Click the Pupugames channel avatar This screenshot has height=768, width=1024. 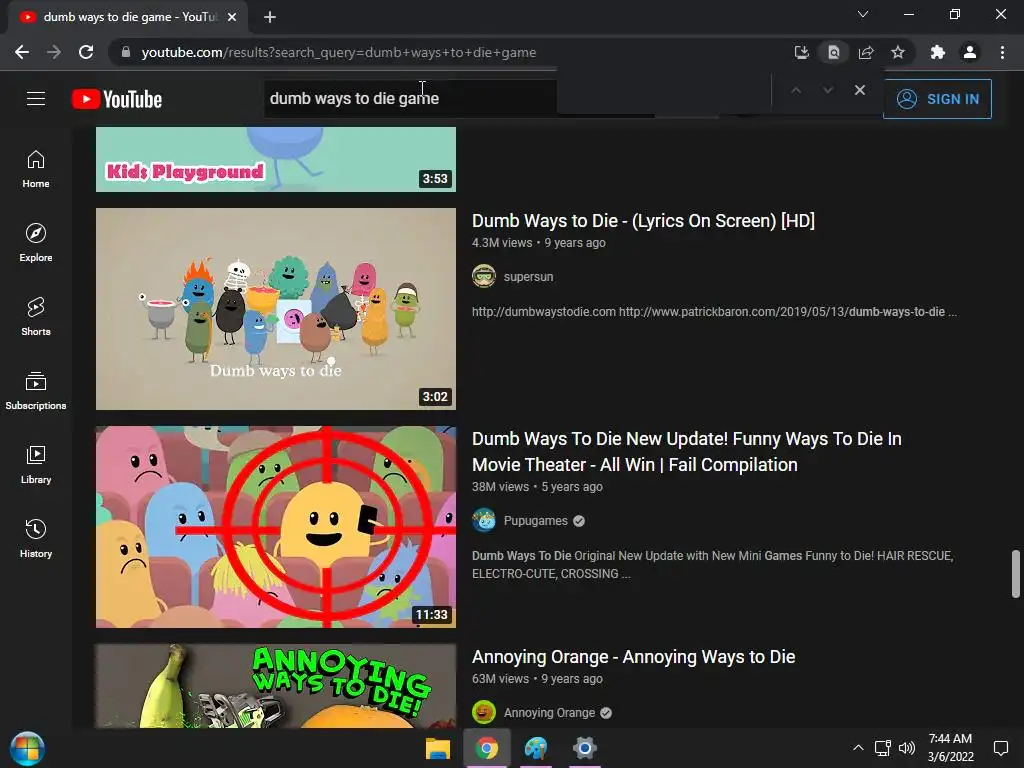(x=484, y=520)
